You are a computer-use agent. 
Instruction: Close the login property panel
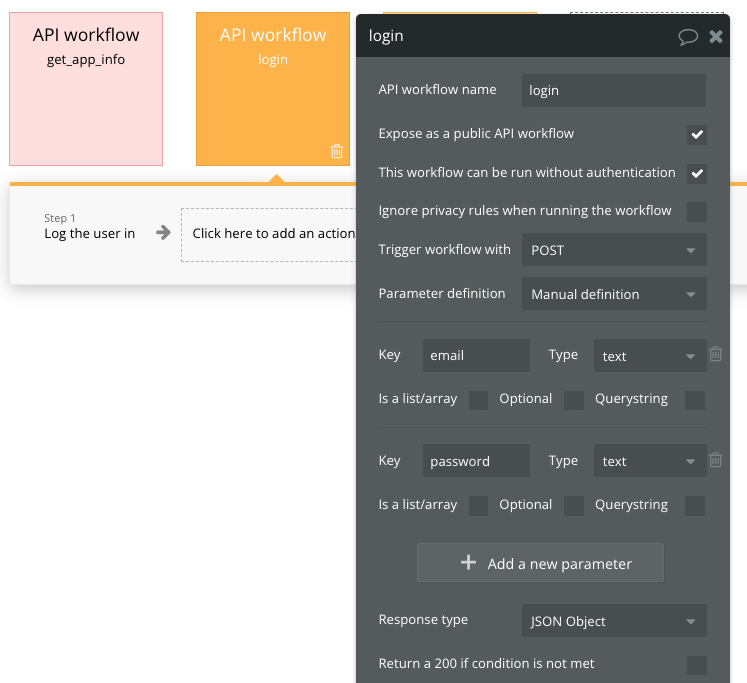(x=716, y=37)
